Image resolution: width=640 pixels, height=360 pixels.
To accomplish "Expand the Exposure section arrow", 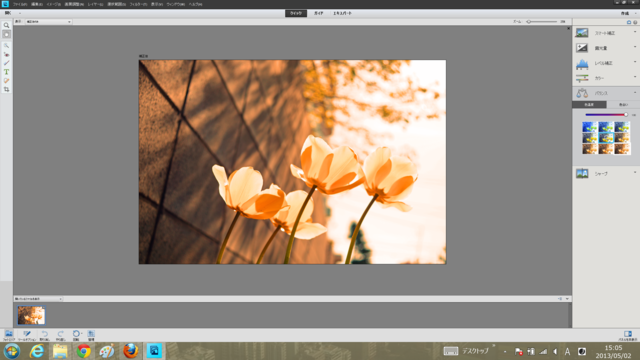I will pyautogui.click(x=635, y=47).
